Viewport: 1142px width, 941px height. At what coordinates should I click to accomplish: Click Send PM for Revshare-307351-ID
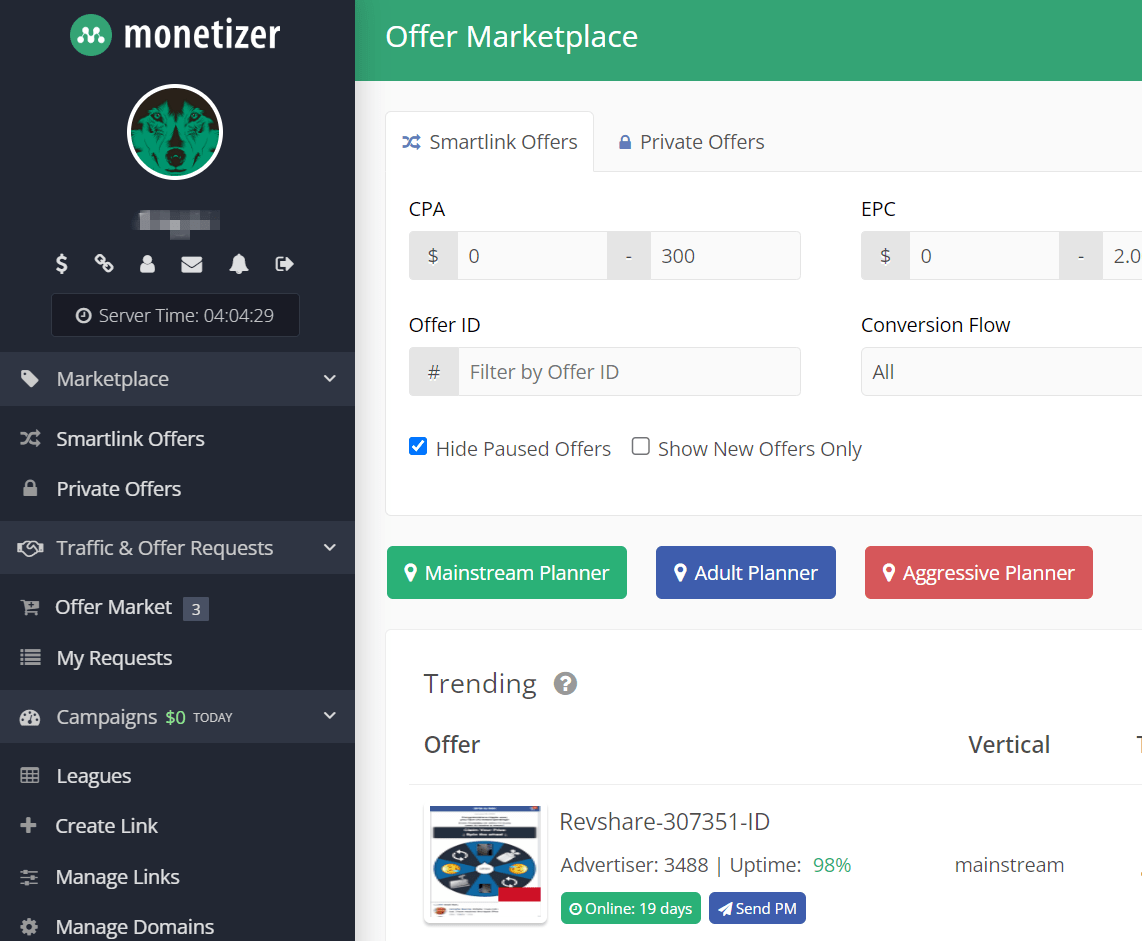(x=757, y=908)
